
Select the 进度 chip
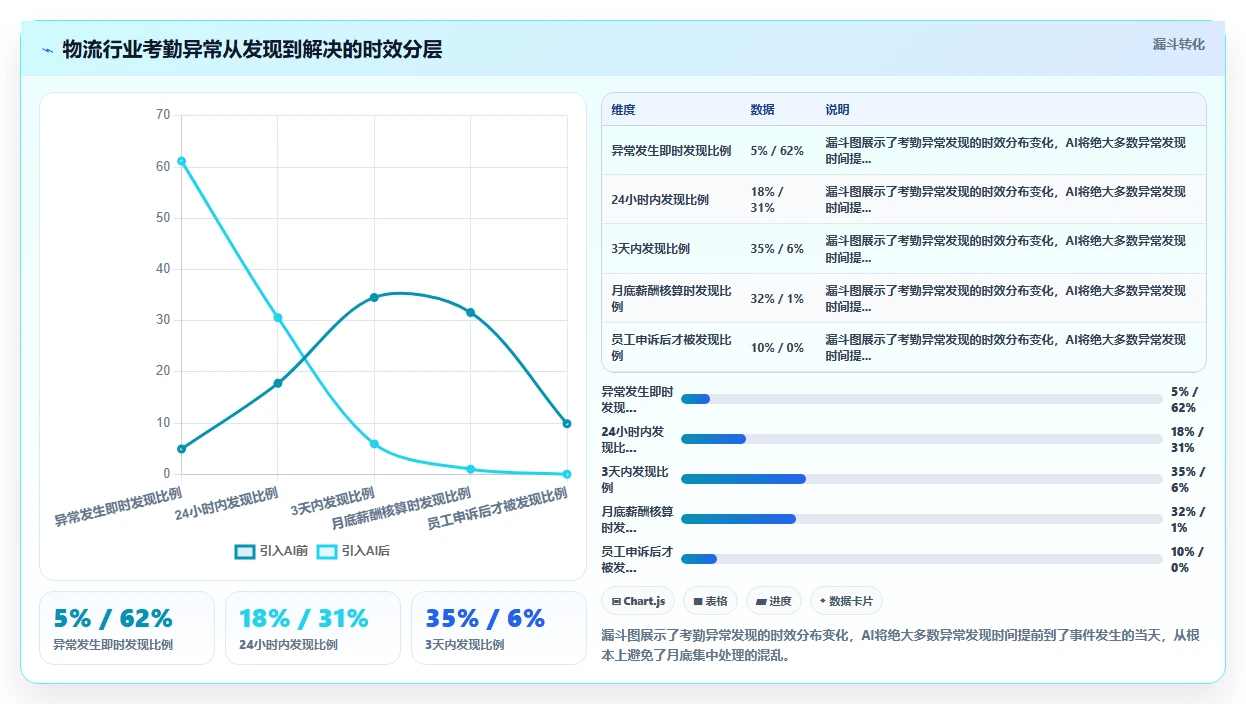[774, 601]
